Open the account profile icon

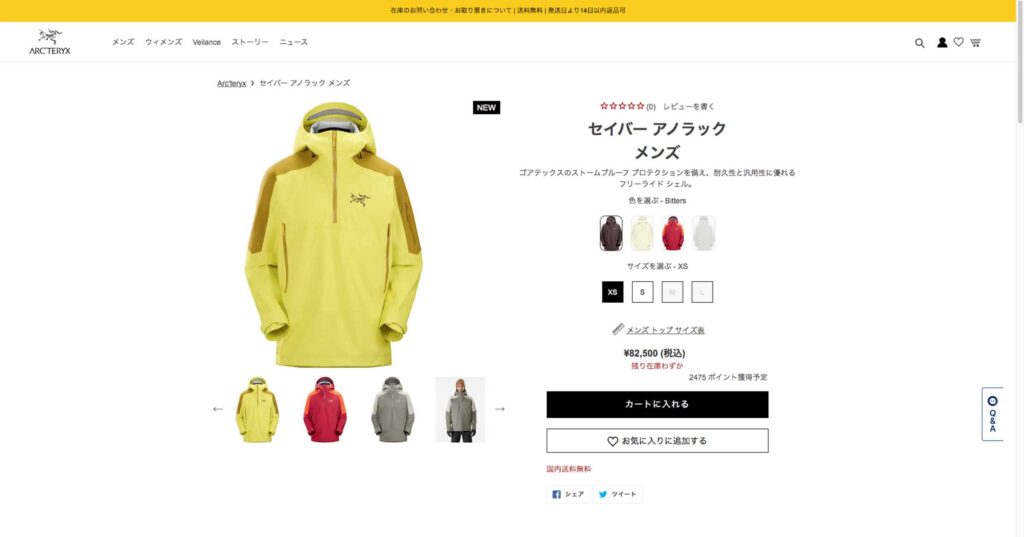click(x=942, y=42)
